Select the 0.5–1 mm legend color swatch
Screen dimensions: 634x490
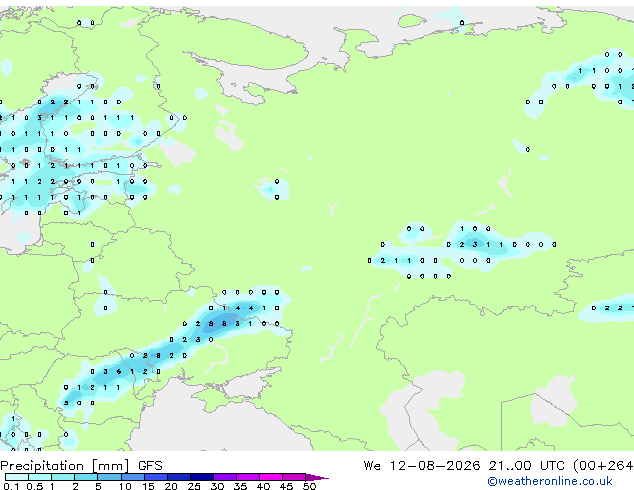tap(40, 477)
